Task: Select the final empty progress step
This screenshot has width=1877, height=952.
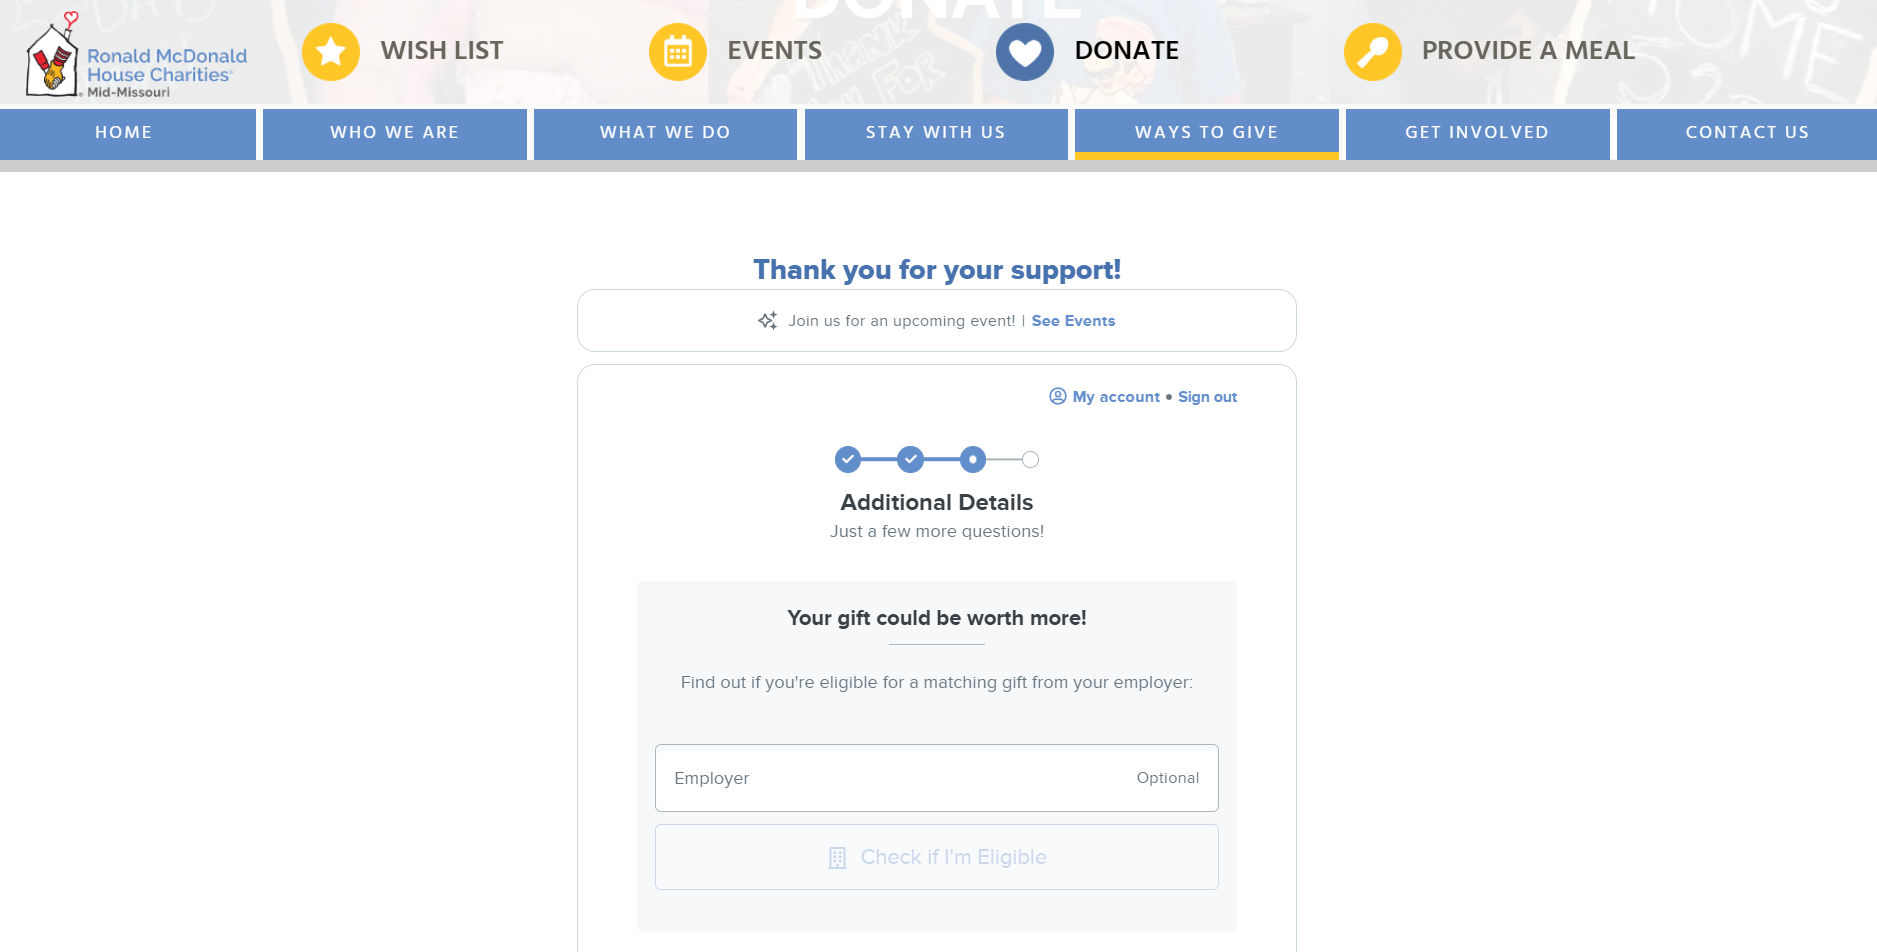Action: click(x=1031, y=459)
